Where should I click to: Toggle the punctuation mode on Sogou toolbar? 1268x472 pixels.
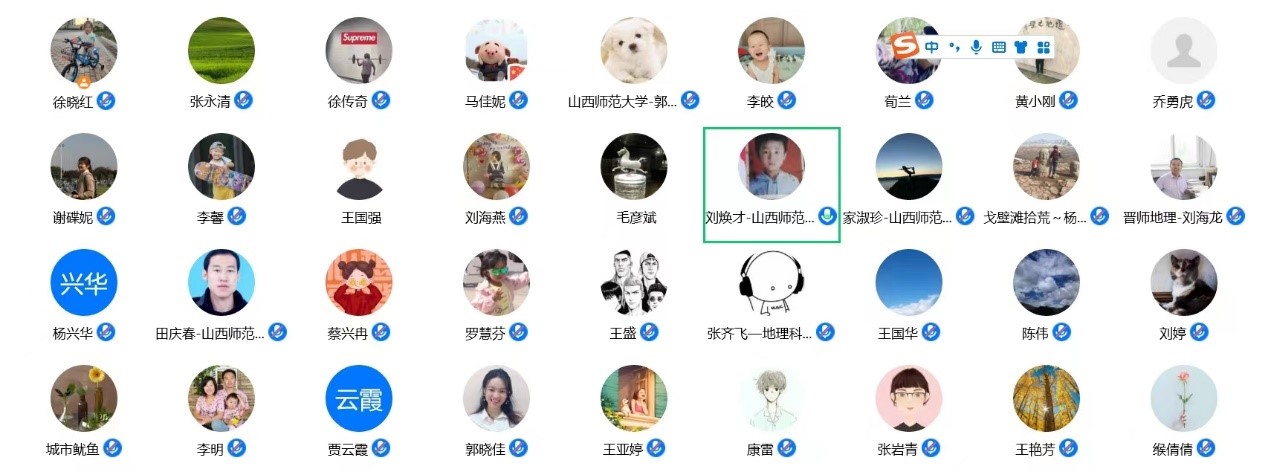pyautogui.click(x=954, y=46)
